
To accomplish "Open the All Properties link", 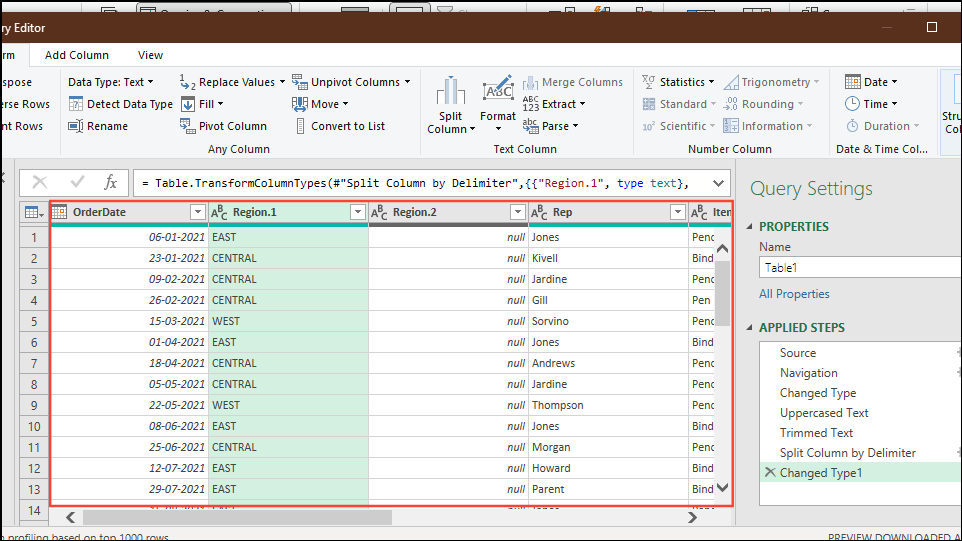I will click(x=794, y=294).
